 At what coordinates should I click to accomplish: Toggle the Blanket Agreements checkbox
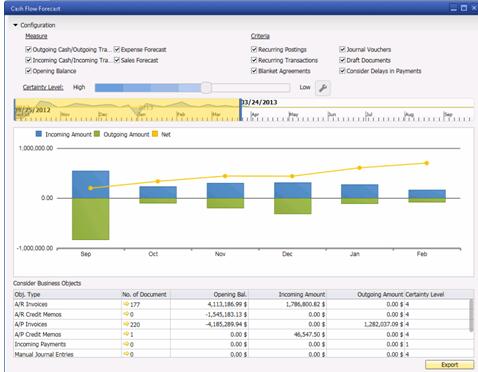click(x=254, y=71)
